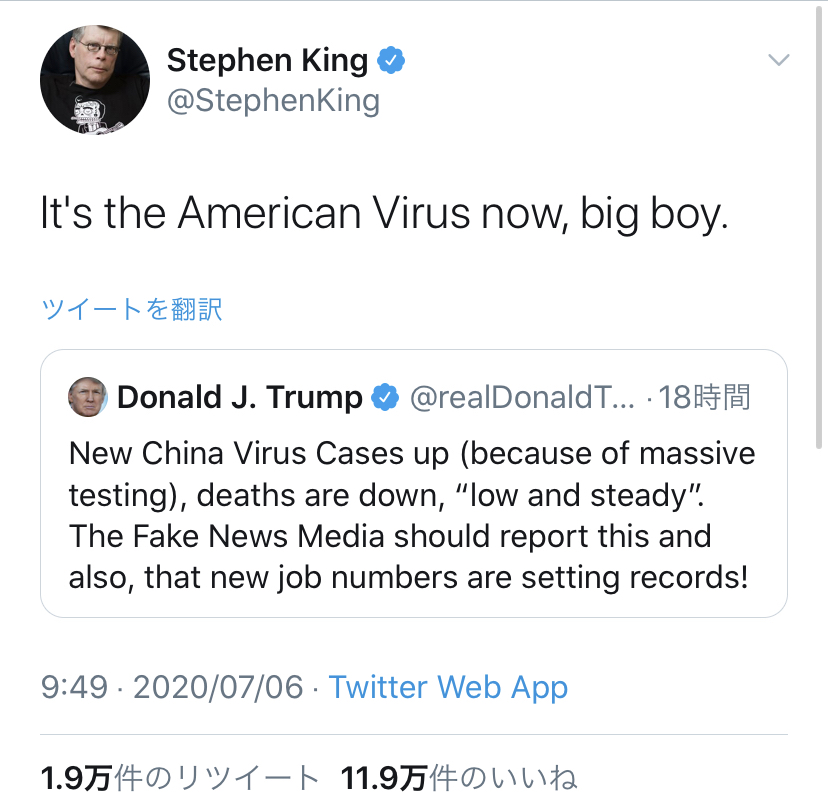The width and height of the screenshot is (828, 810).
Task: View the 11.9万件のいいね list
Action: (x=459, y=778)
